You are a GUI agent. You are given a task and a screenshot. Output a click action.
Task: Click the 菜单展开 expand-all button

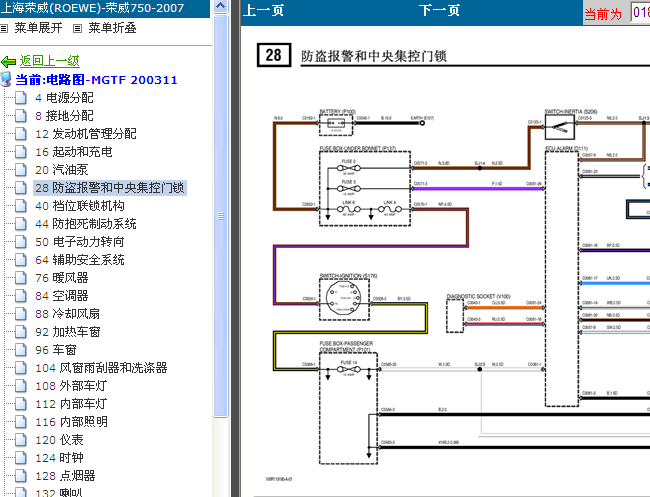click(x=38, y=28)
